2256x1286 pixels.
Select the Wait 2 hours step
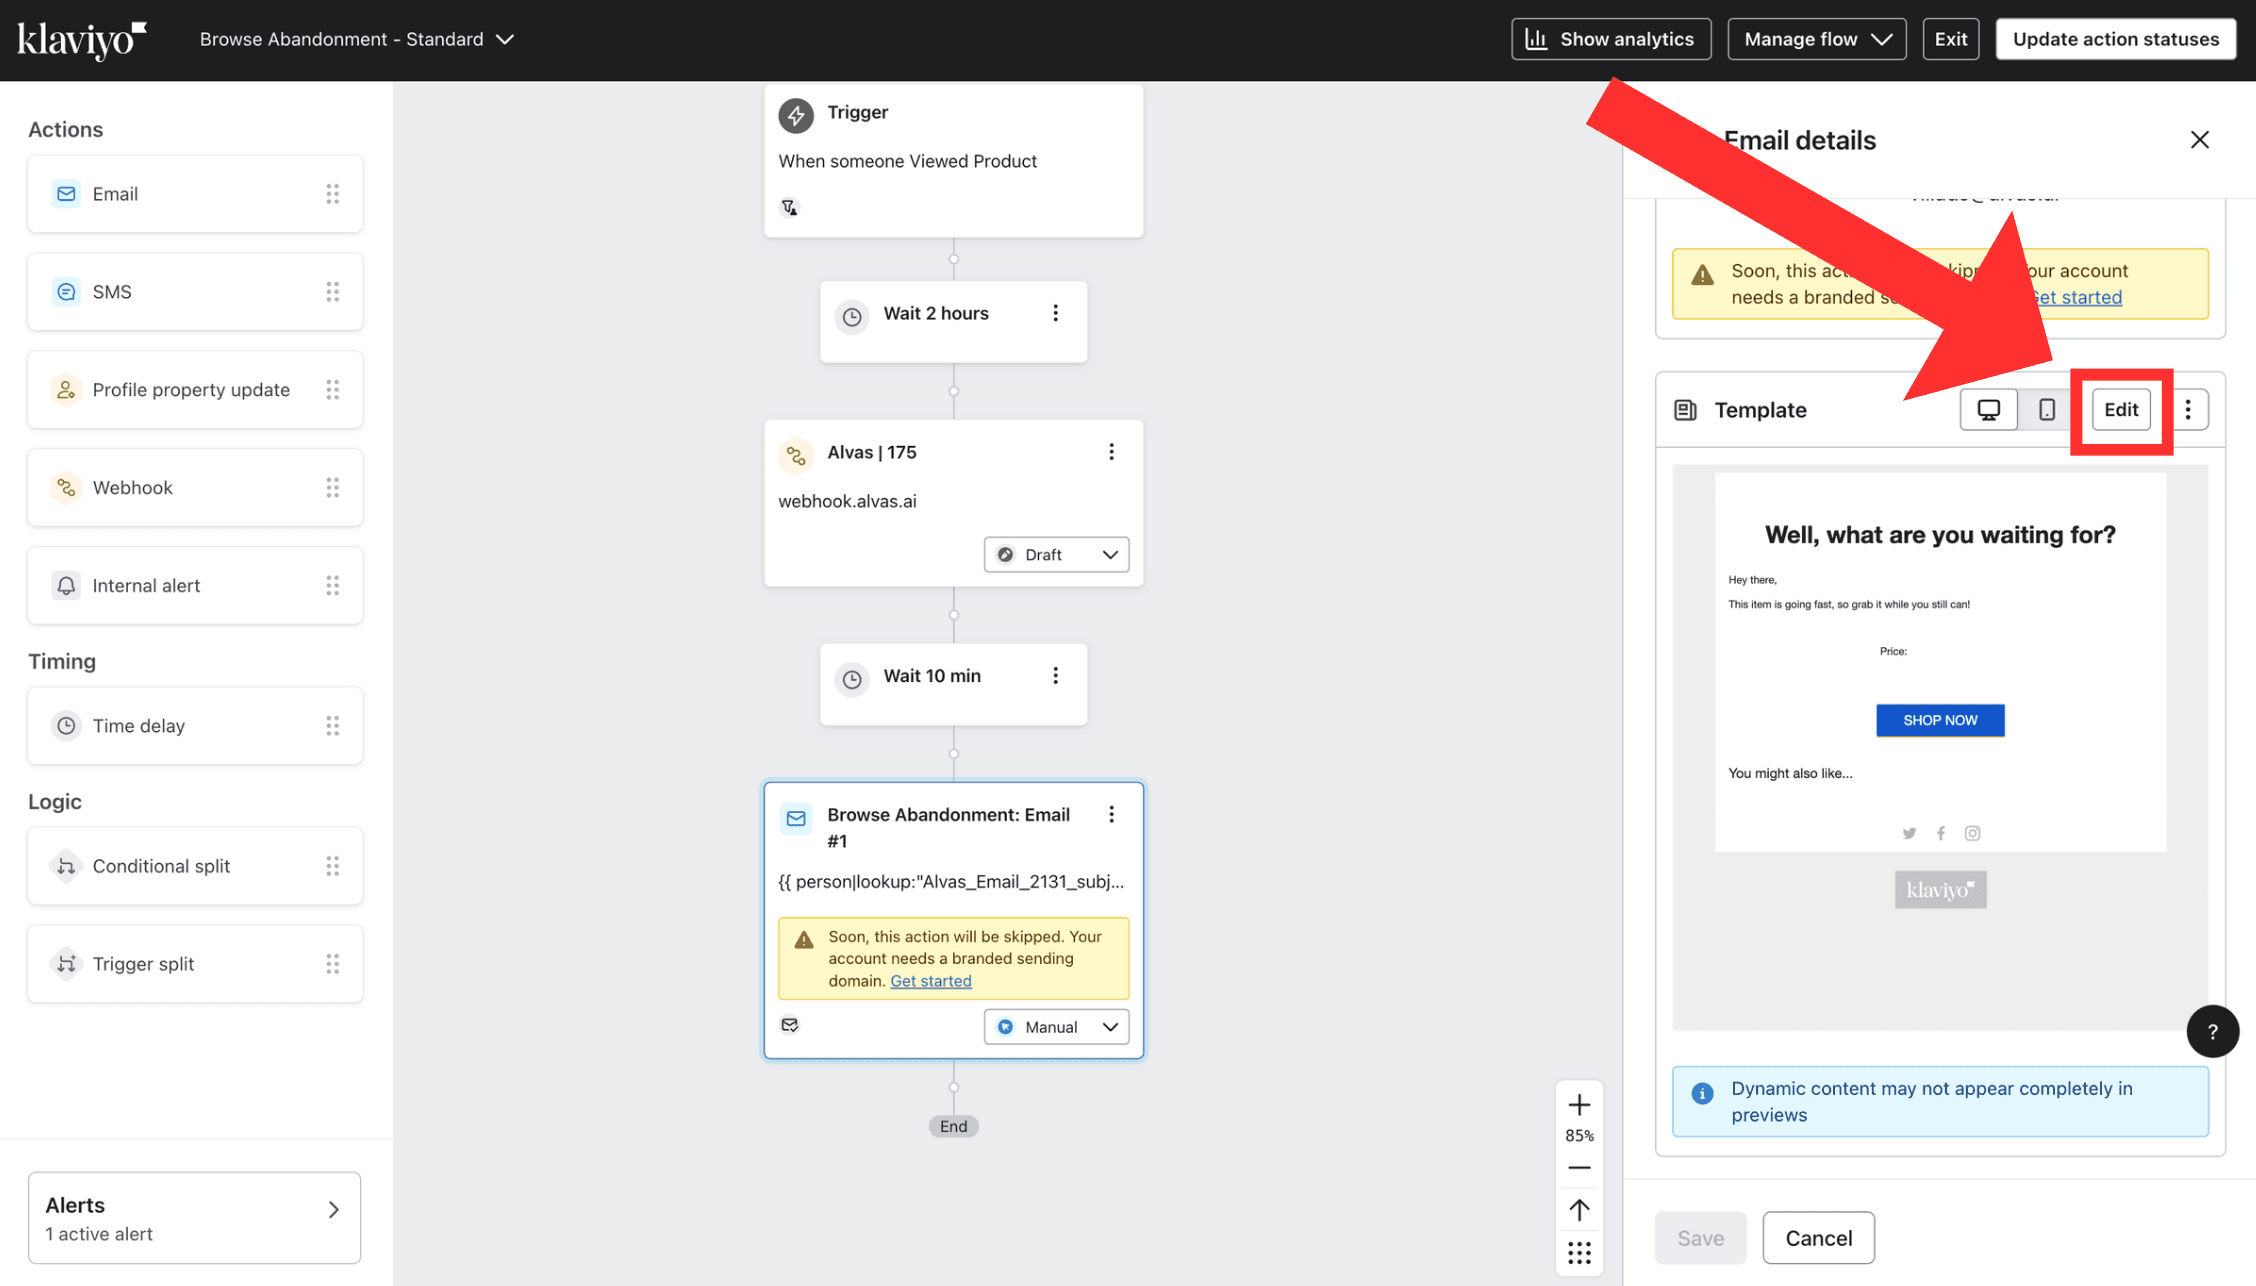click(x=953, y=322)
